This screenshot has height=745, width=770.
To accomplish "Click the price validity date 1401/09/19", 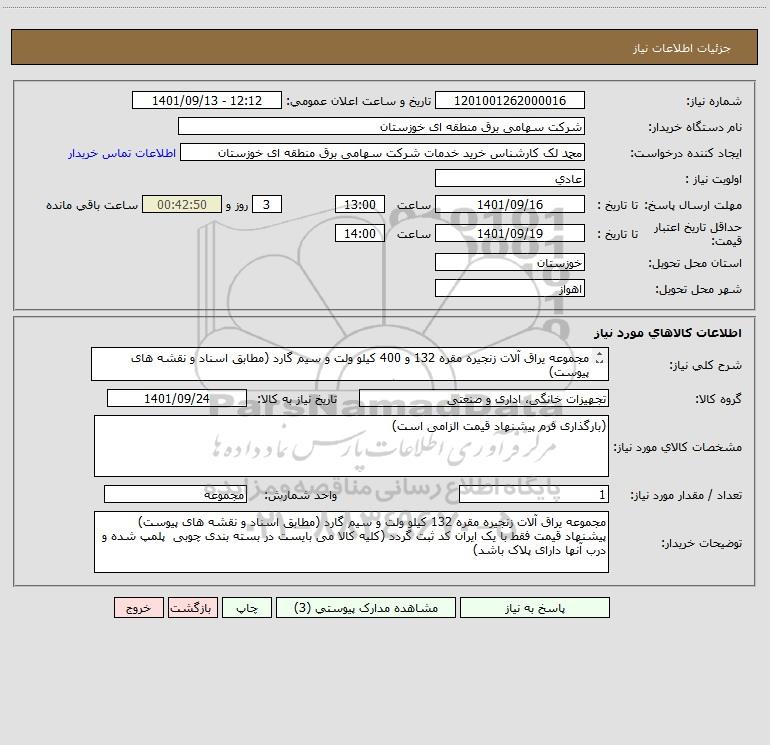I will point(510,233).
